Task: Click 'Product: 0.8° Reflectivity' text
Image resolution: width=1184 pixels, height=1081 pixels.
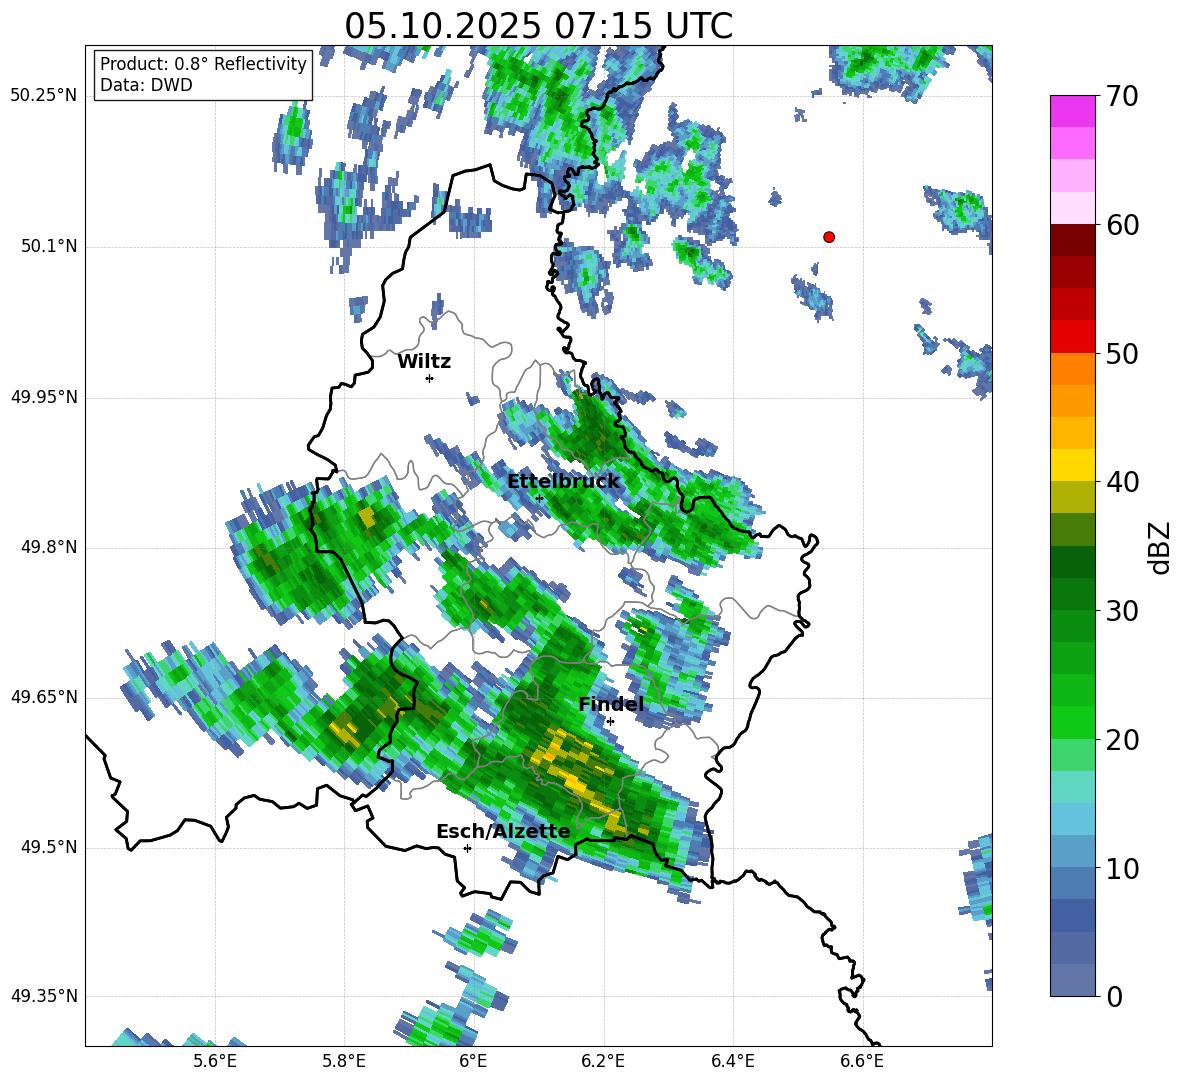Action: point(203,63)
